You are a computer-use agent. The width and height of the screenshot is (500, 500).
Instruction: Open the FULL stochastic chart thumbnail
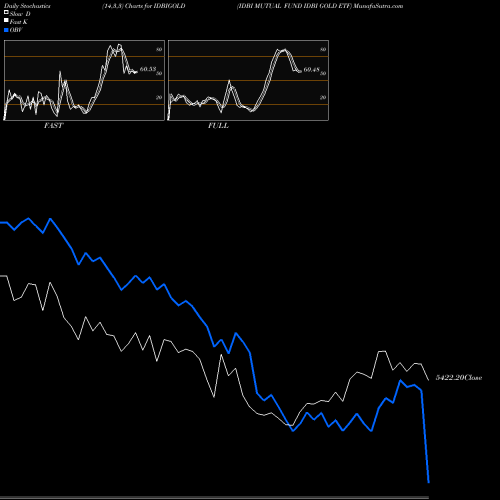point(248,80)
